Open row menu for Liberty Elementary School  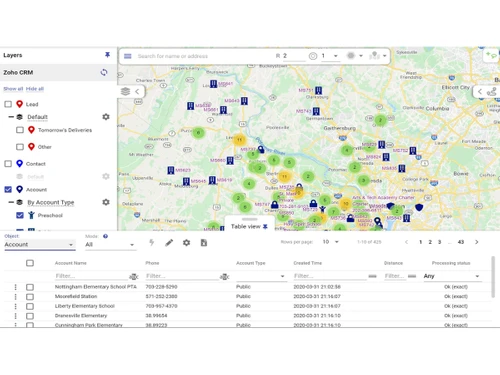point(15,306)
